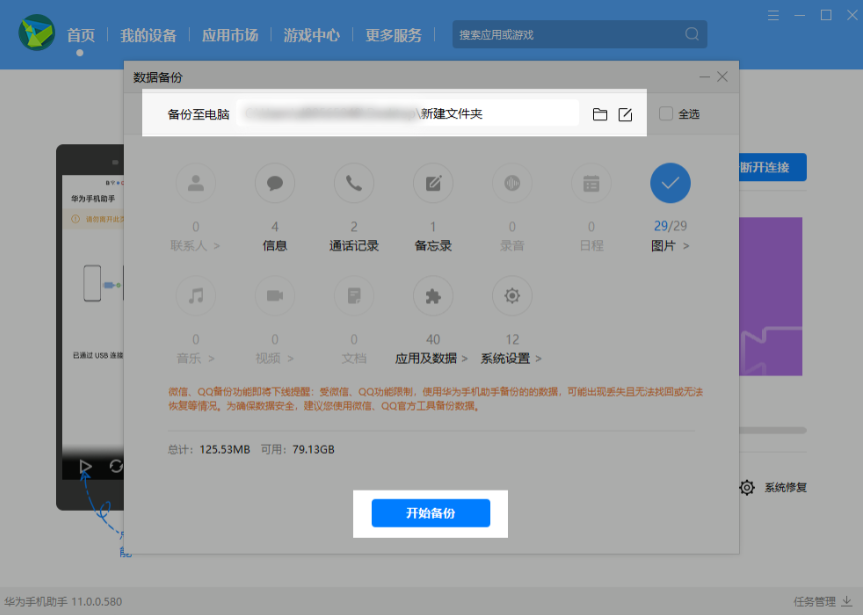The height and width of the screenshot is (615, 863).
Task: Click the 总计 125.53MB text
Action: click(x=209, y=450)
